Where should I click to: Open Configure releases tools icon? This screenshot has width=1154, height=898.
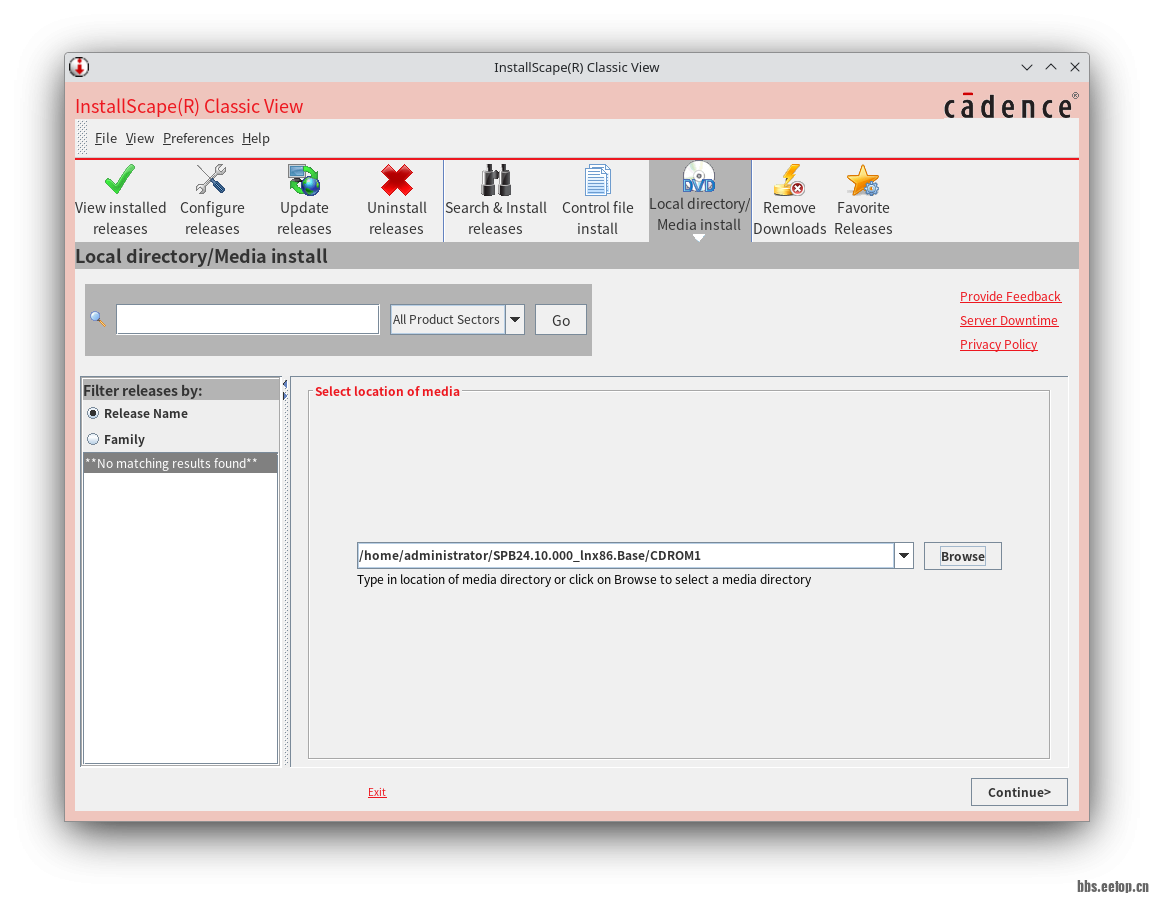[211, 181]
